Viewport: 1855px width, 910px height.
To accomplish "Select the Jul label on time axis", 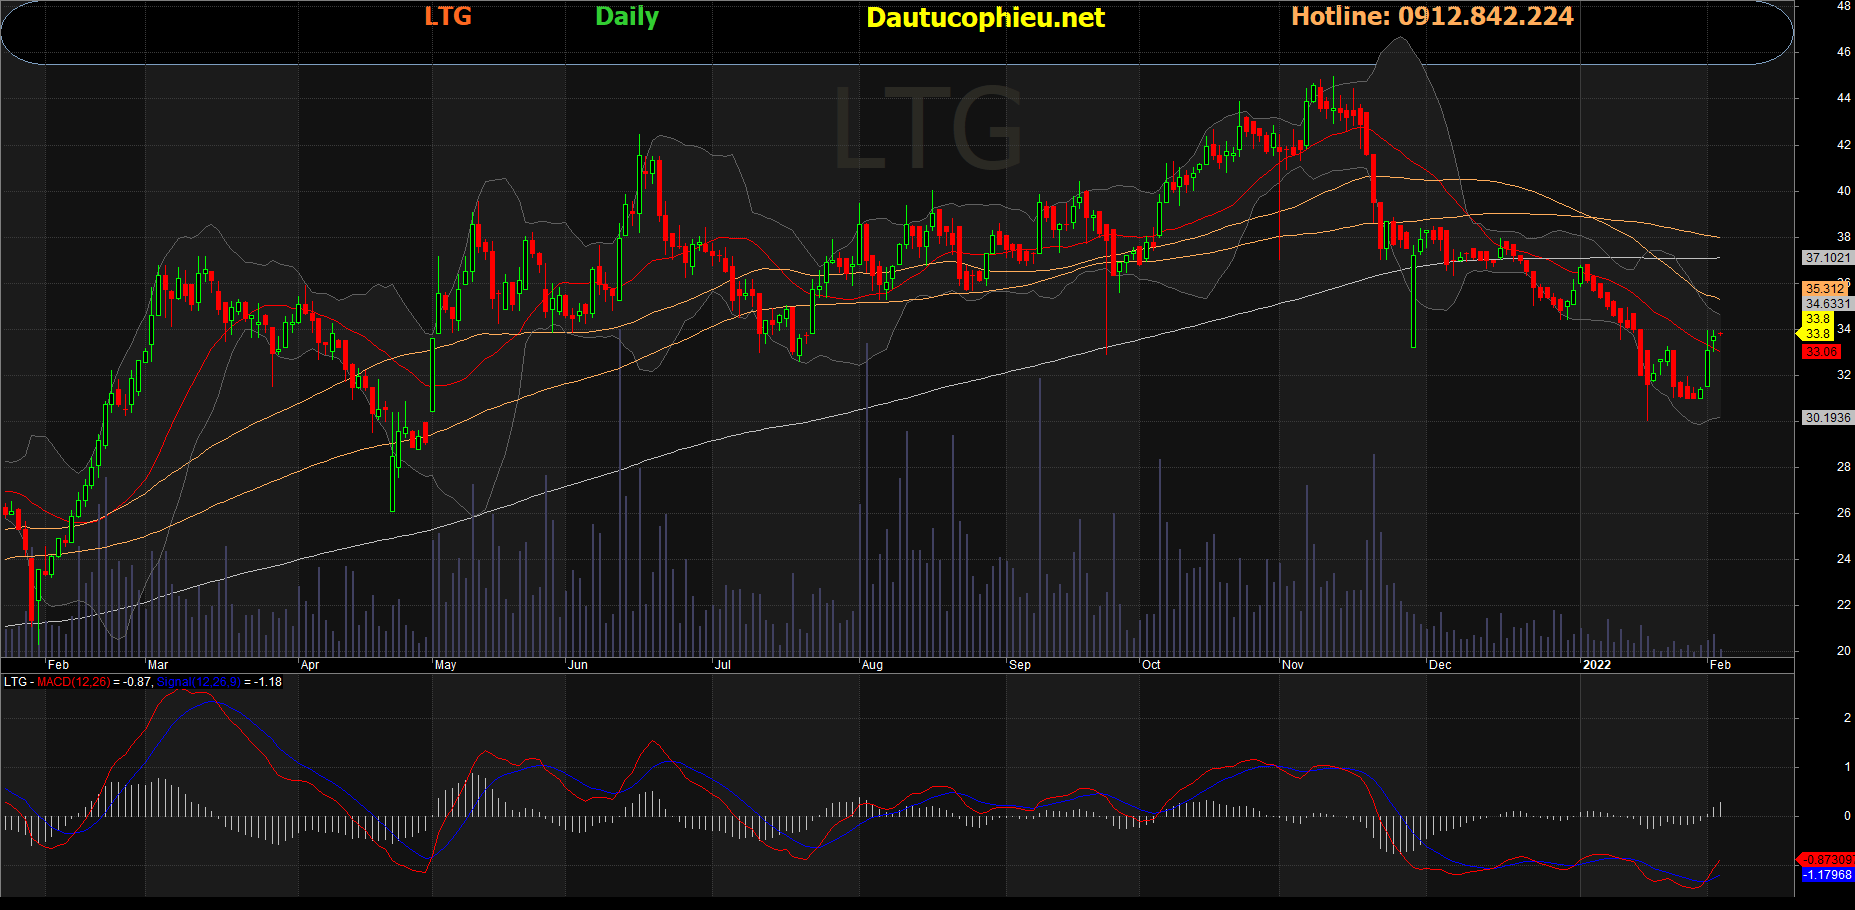I will pyautogui.click(x=723, y=665).
